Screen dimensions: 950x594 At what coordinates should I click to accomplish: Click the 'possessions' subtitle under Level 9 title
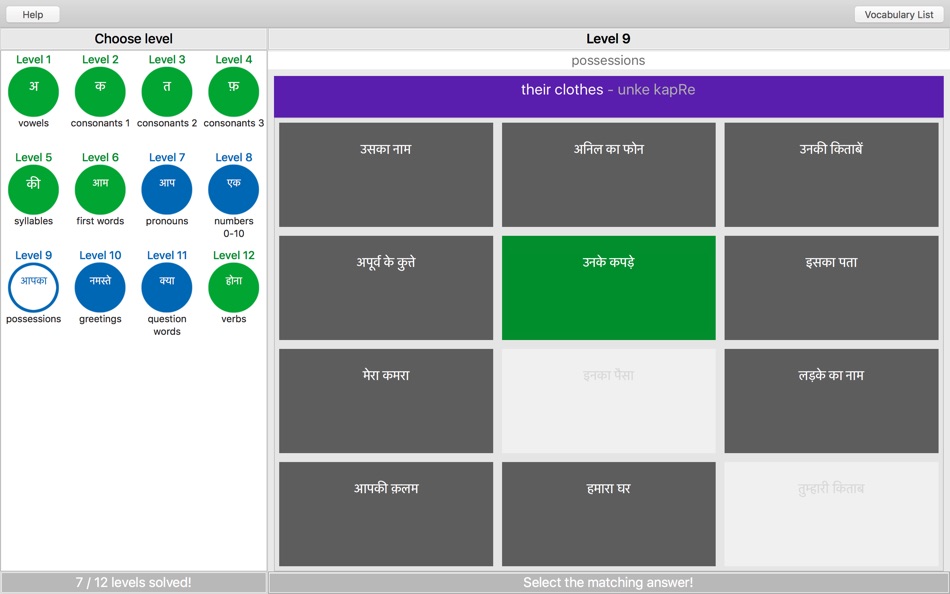(x=608, y=61)
